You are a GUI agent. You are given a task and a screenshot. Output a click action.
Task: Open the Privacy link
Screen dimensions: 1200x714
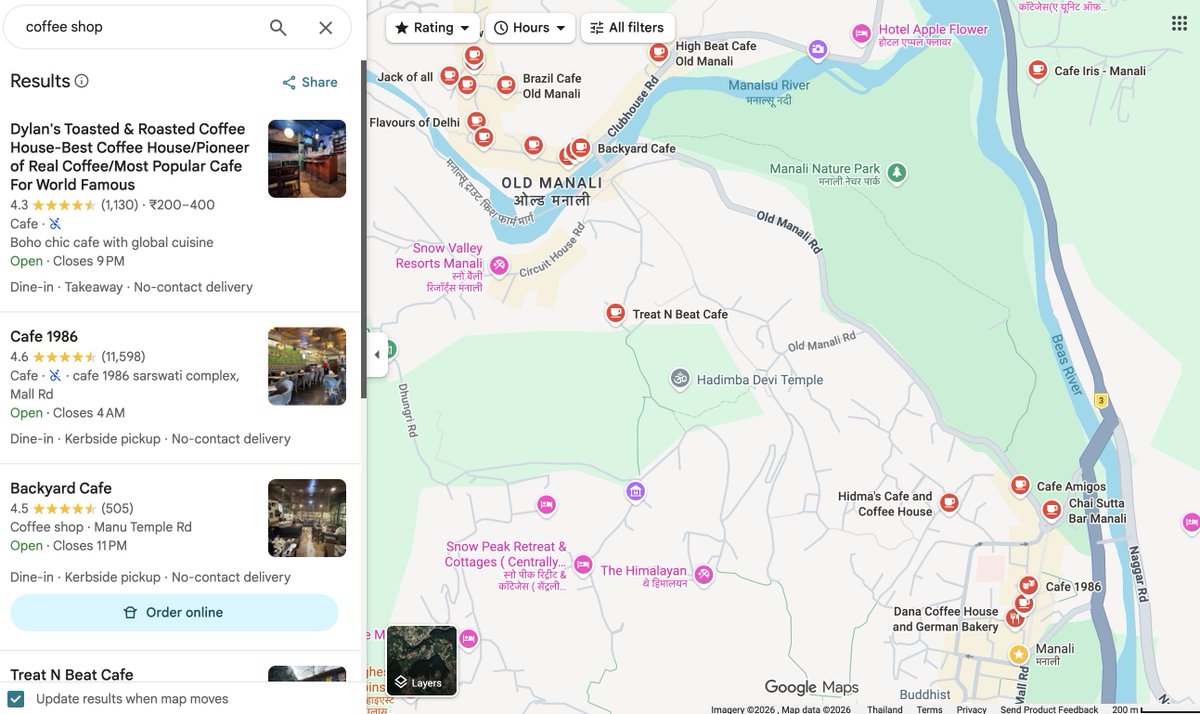click(972, 709)
